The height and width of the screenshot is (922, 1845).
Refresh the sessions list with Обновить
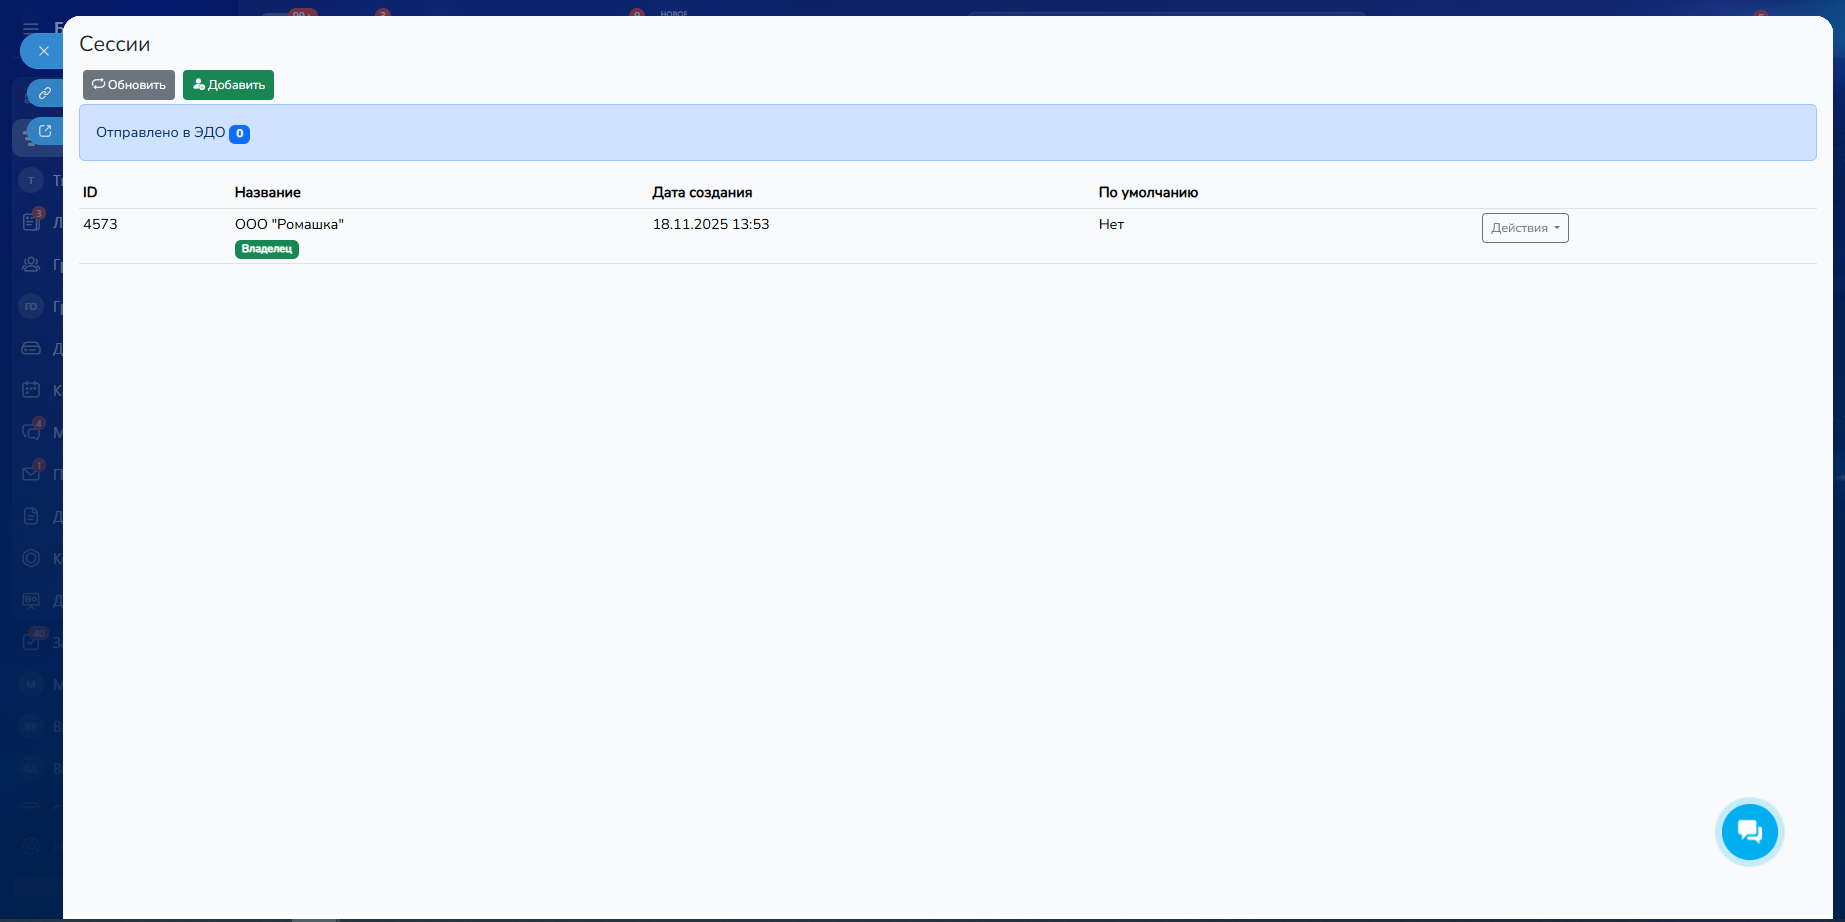129,85
